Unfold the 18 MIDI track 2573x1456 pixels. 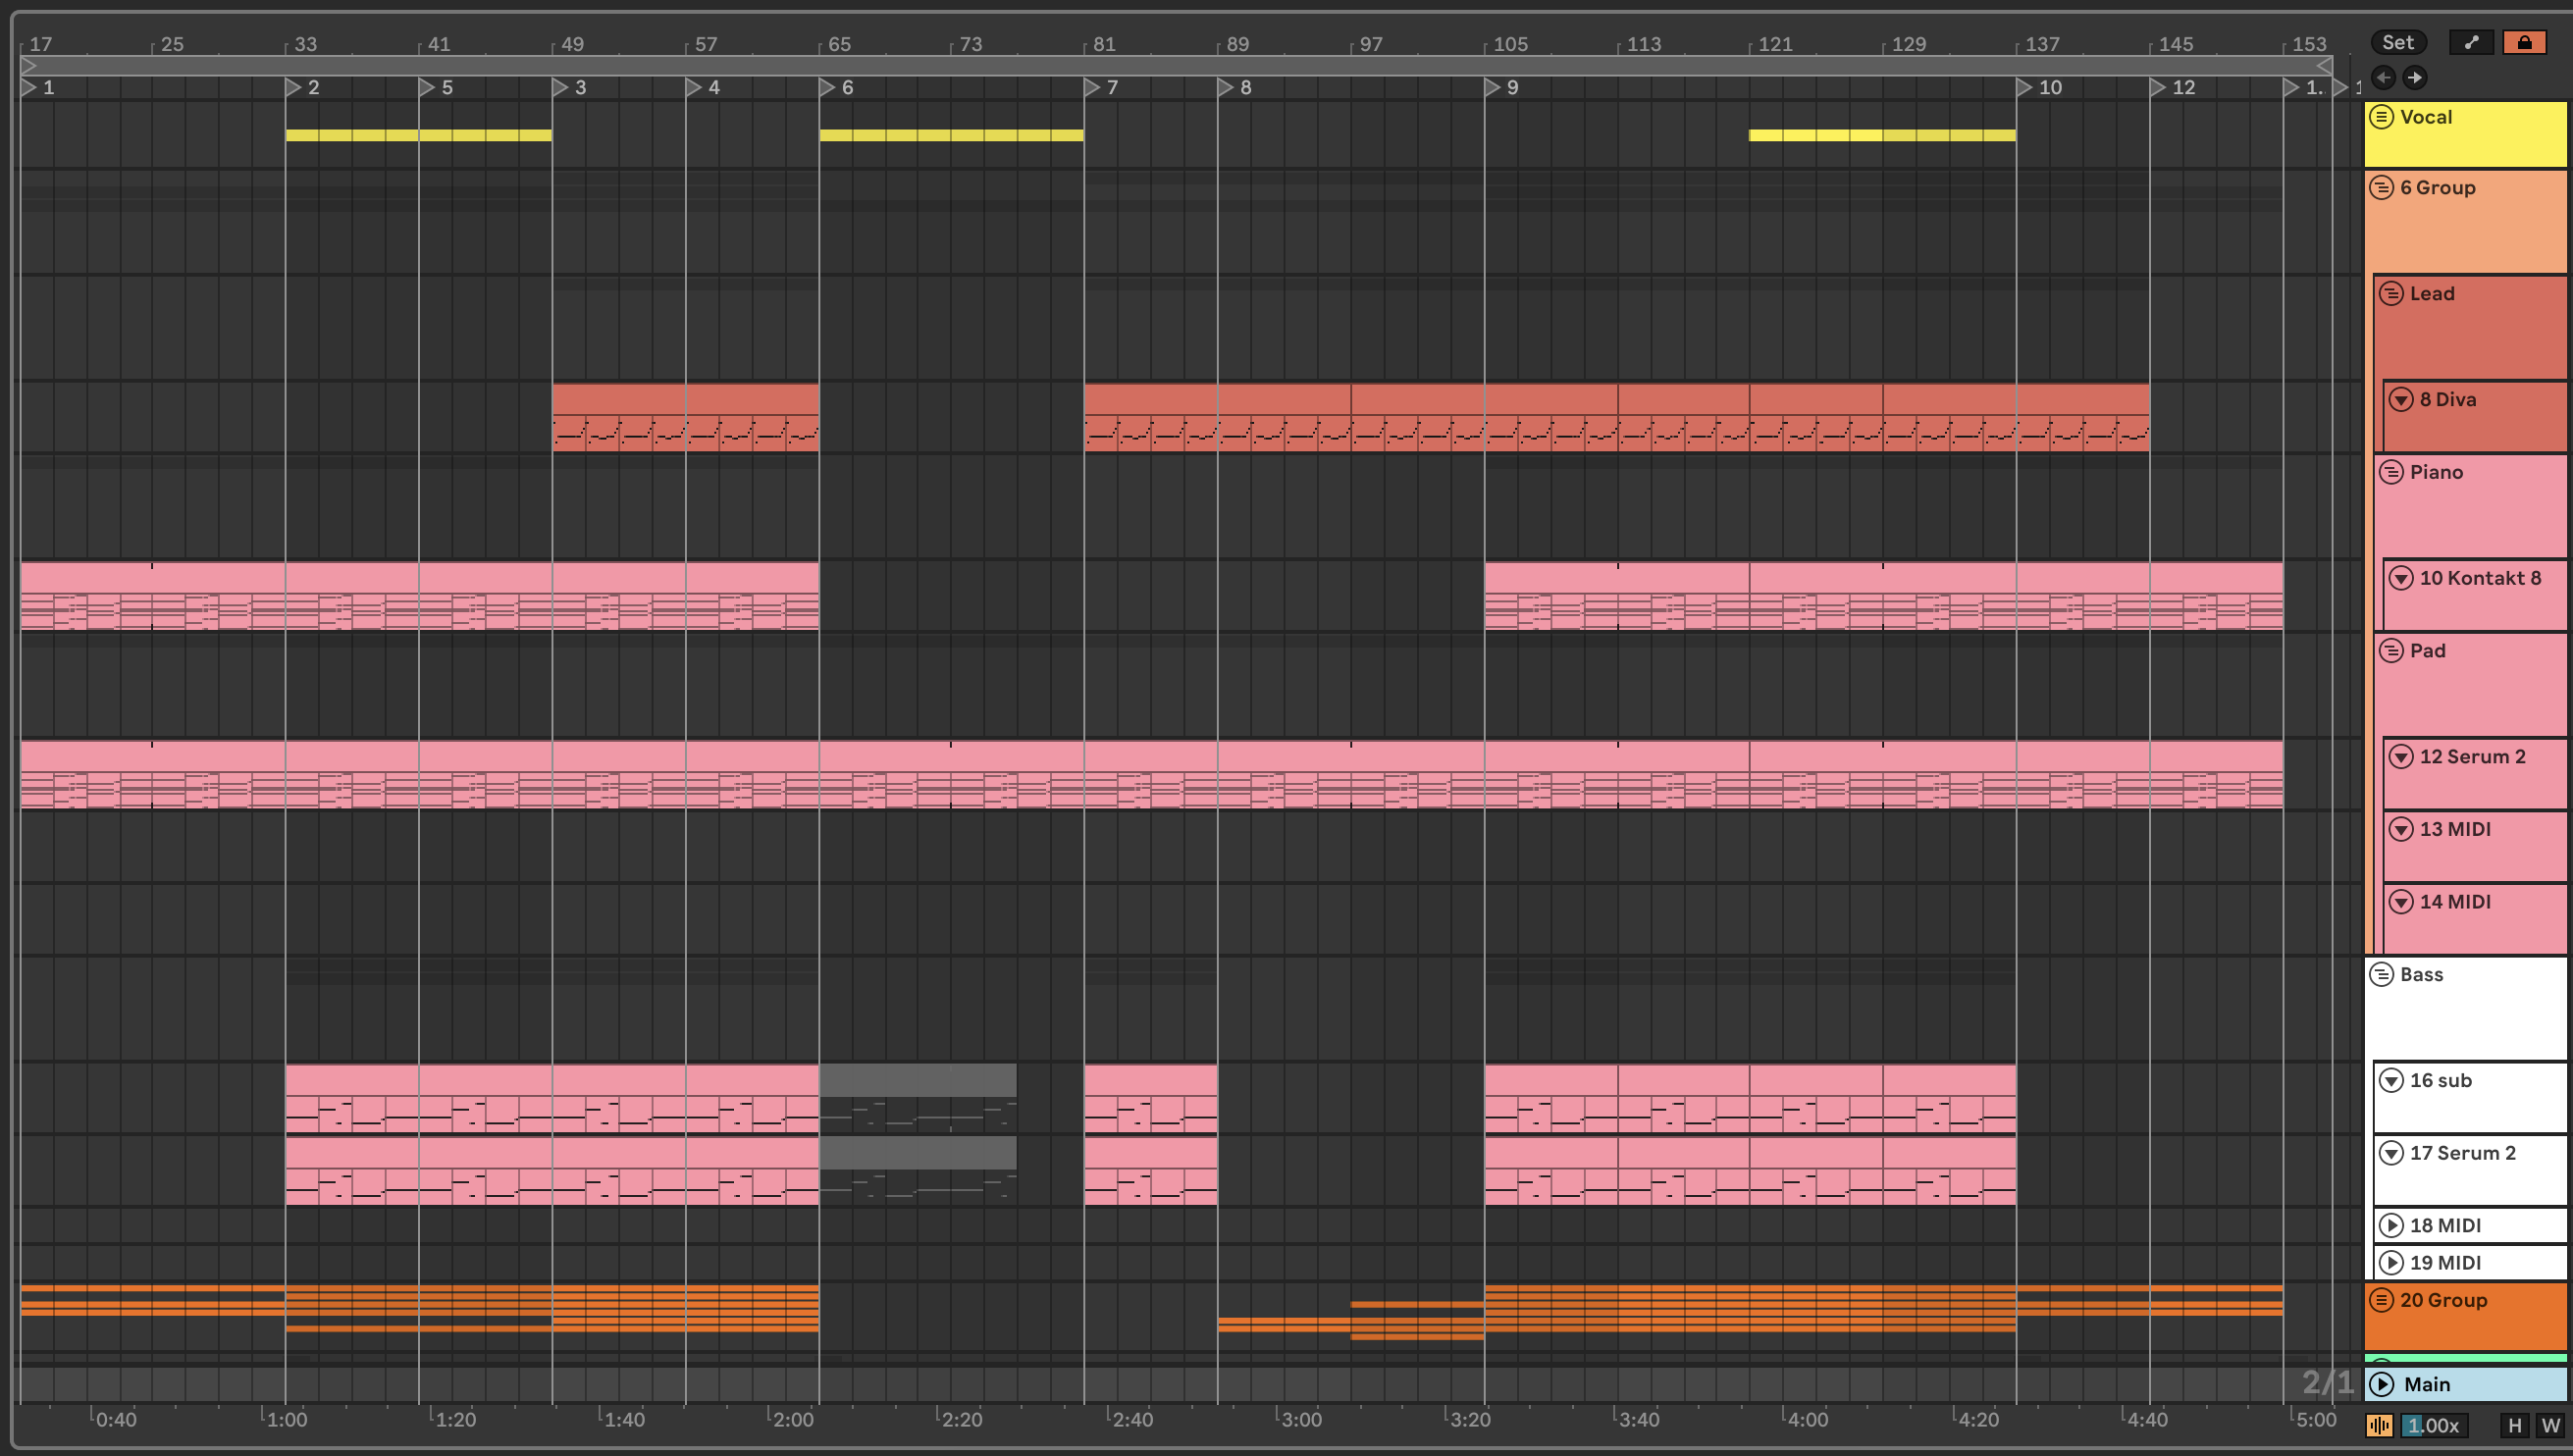2391,1225
